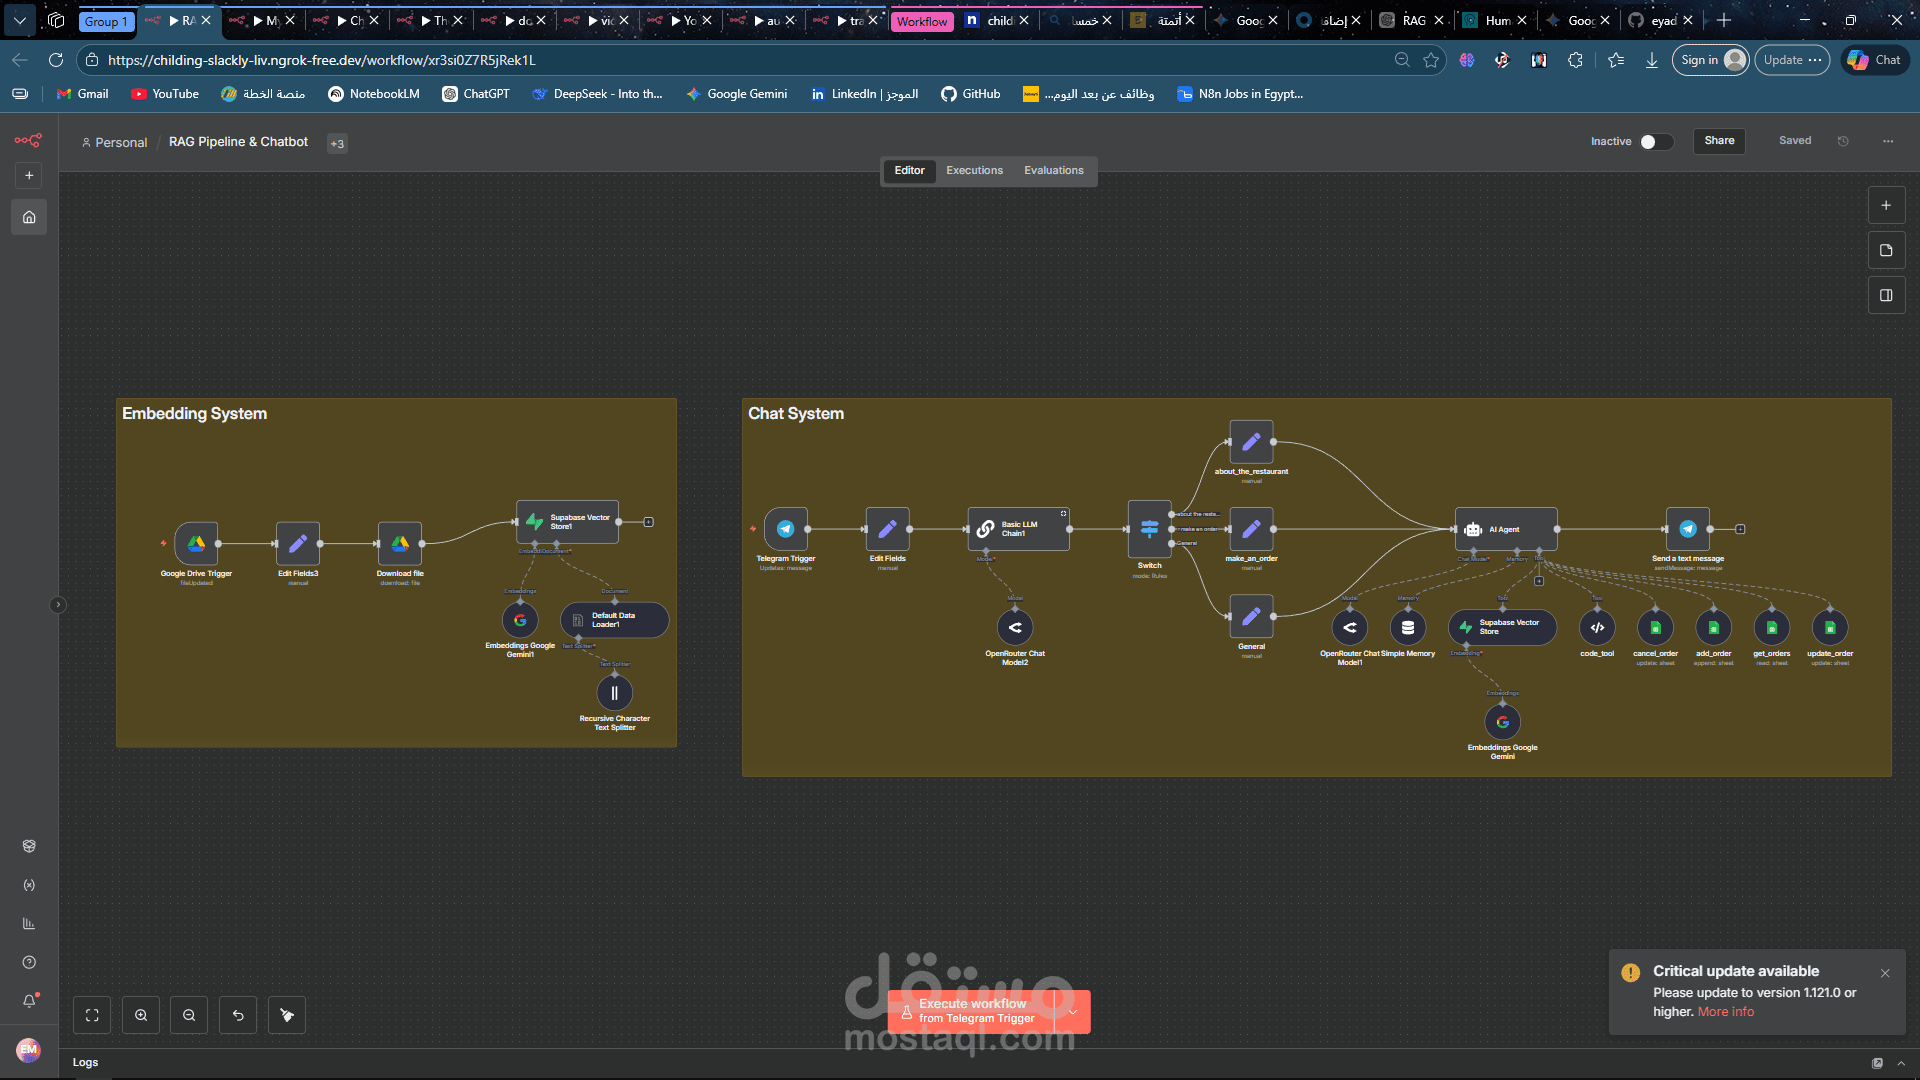The image size is (1920, 1080).
Task: Fit workflow to view icon
Action: (92, 1015)
